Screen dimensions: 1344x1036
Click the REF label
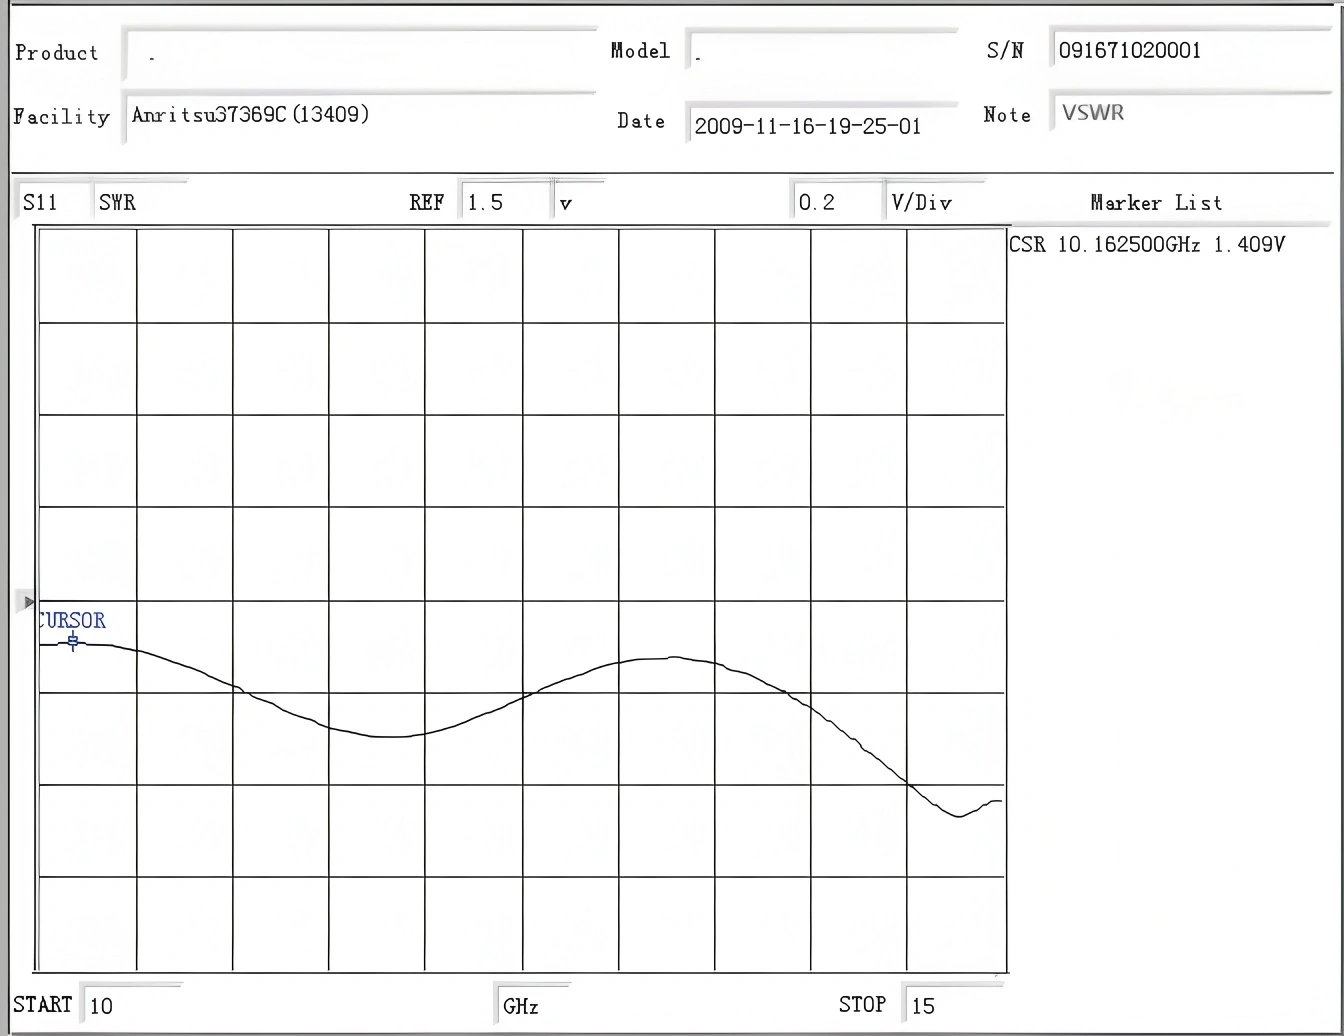pyautogui.click(x=427, y=202)
